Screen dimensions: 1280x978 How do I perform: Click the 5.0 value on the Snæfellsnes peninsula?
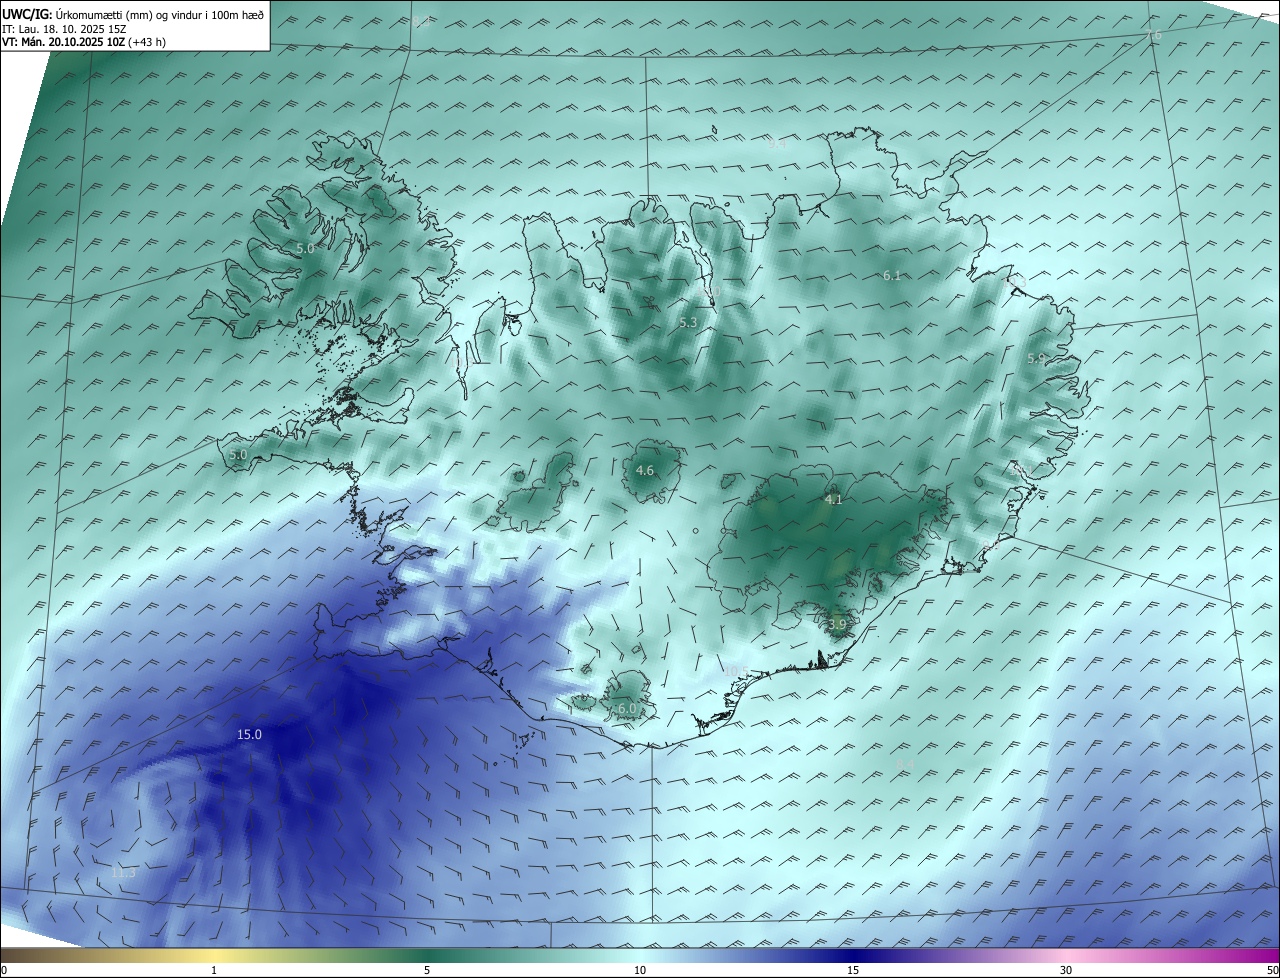[x=238, y=454]
